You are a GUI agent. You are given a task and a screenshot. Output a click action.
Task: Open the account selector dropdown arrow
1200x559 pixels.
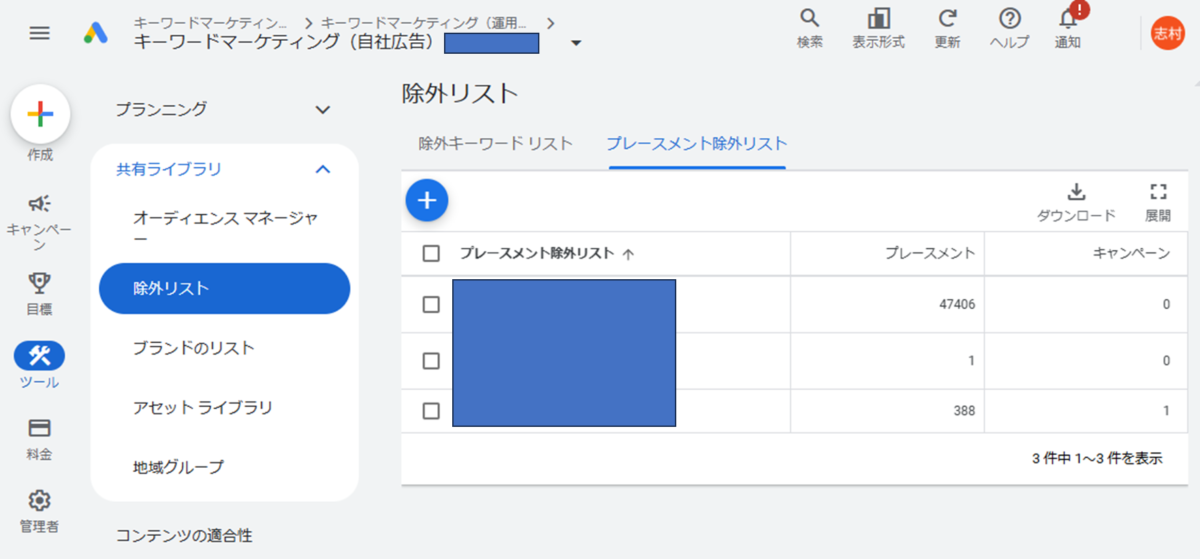coord(576,43)
